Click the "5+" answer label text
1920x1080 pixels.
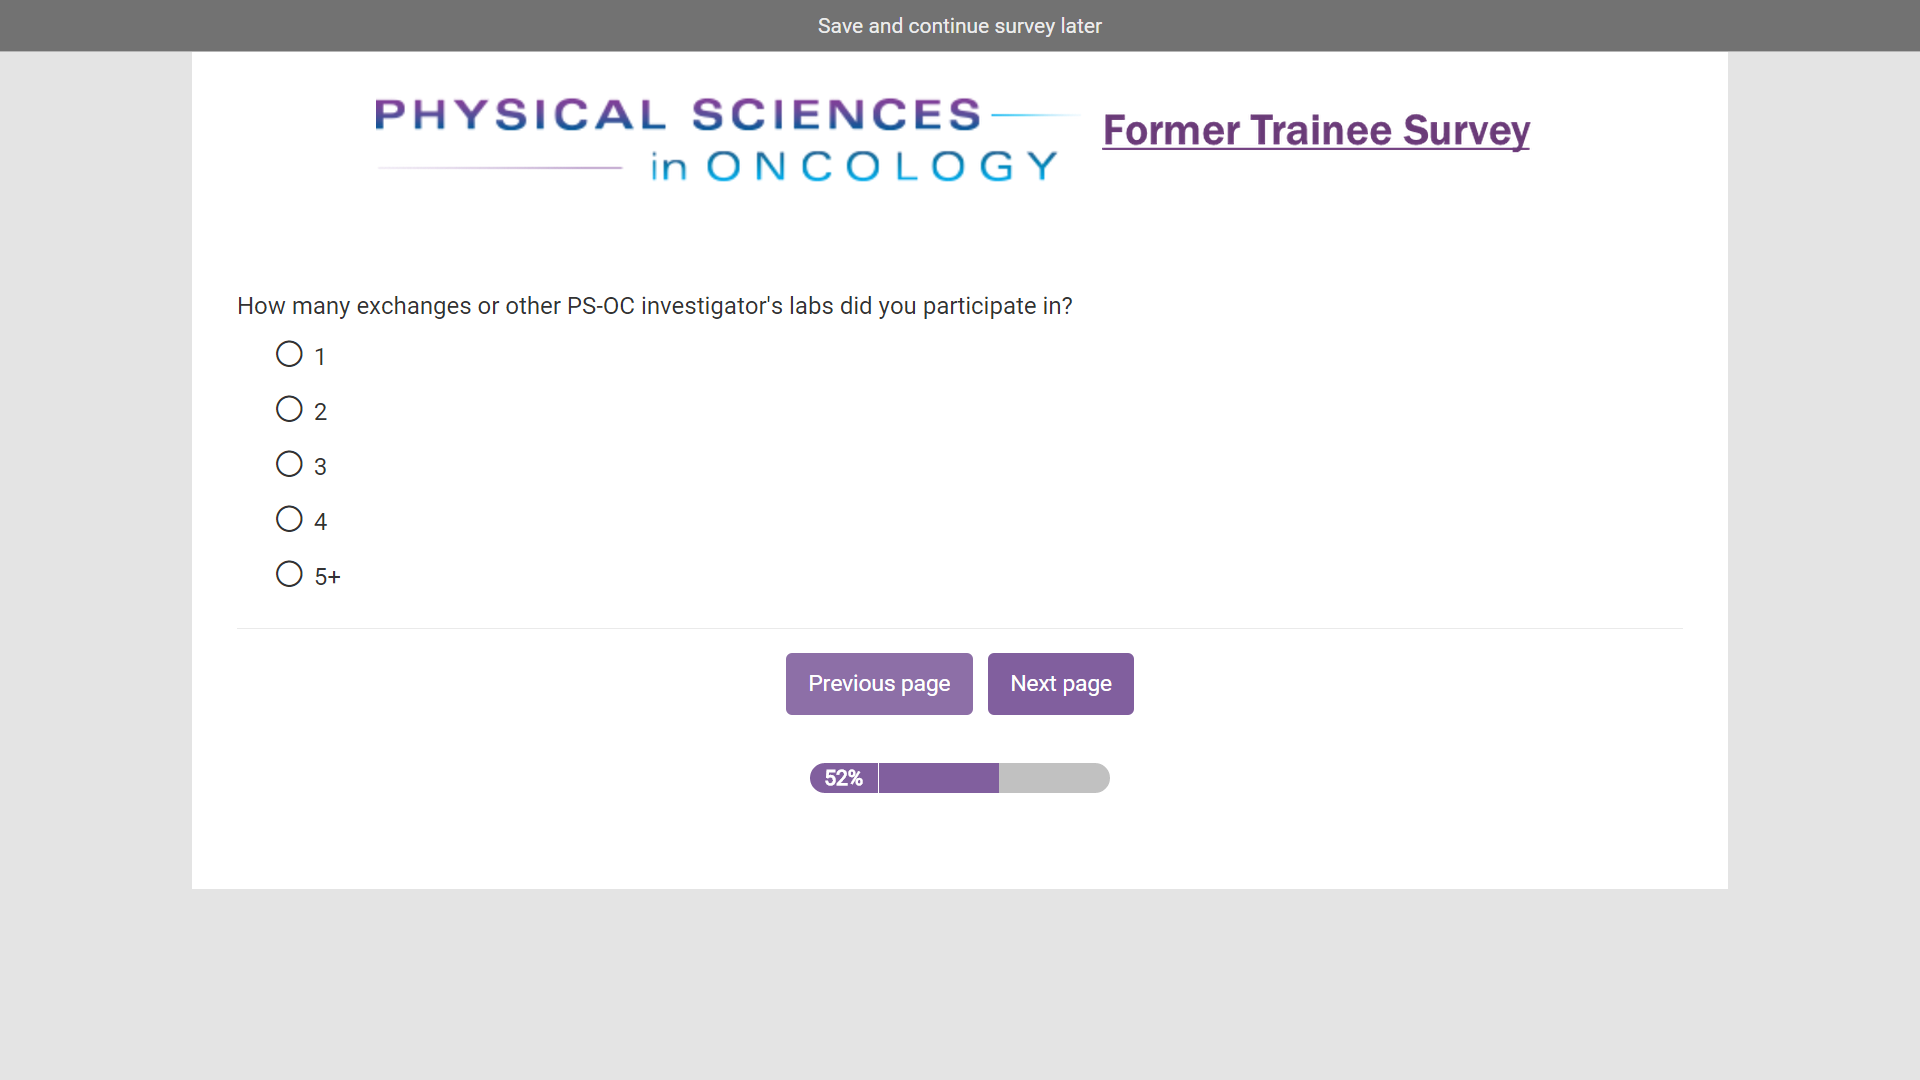tap(327, 577)
